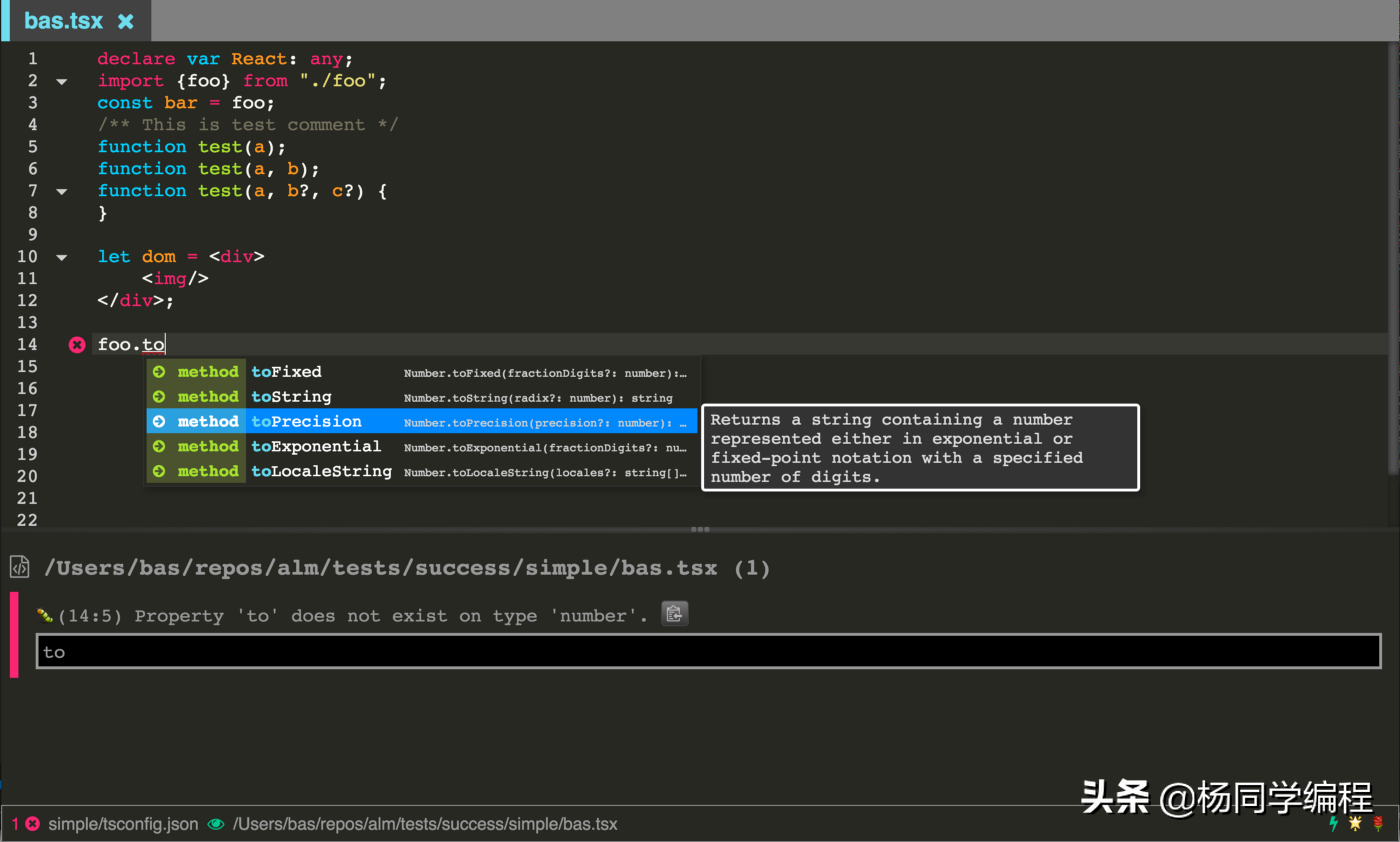Toggle the eye icon in the status bar
This screenshot has height=842, width=1400.
216,824
